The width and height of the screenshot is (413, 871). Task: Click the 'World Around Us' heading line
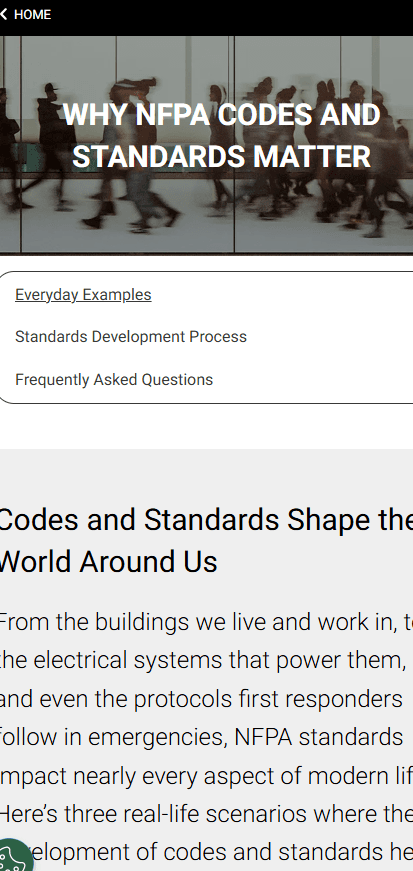(x=108, y=562)
